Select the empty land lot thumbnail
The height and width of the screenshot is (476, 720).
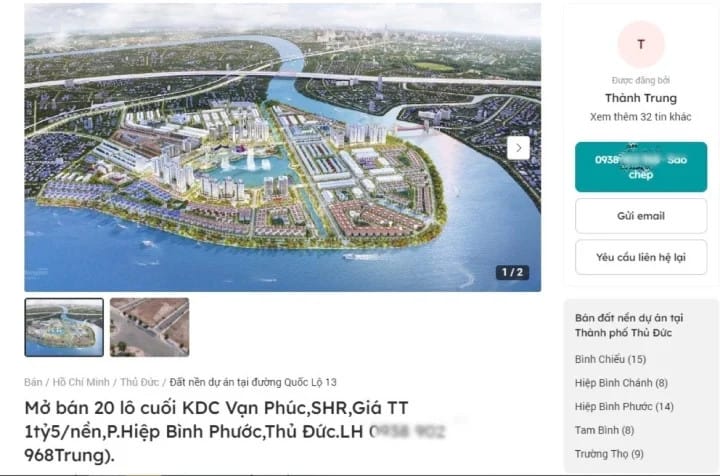(x=149, y=327)
